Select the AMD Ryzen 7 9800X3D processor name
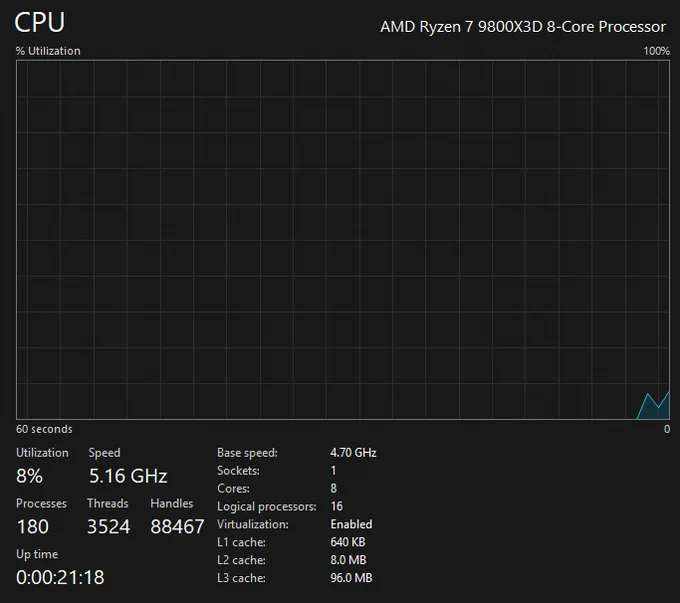 coord(523,27)
